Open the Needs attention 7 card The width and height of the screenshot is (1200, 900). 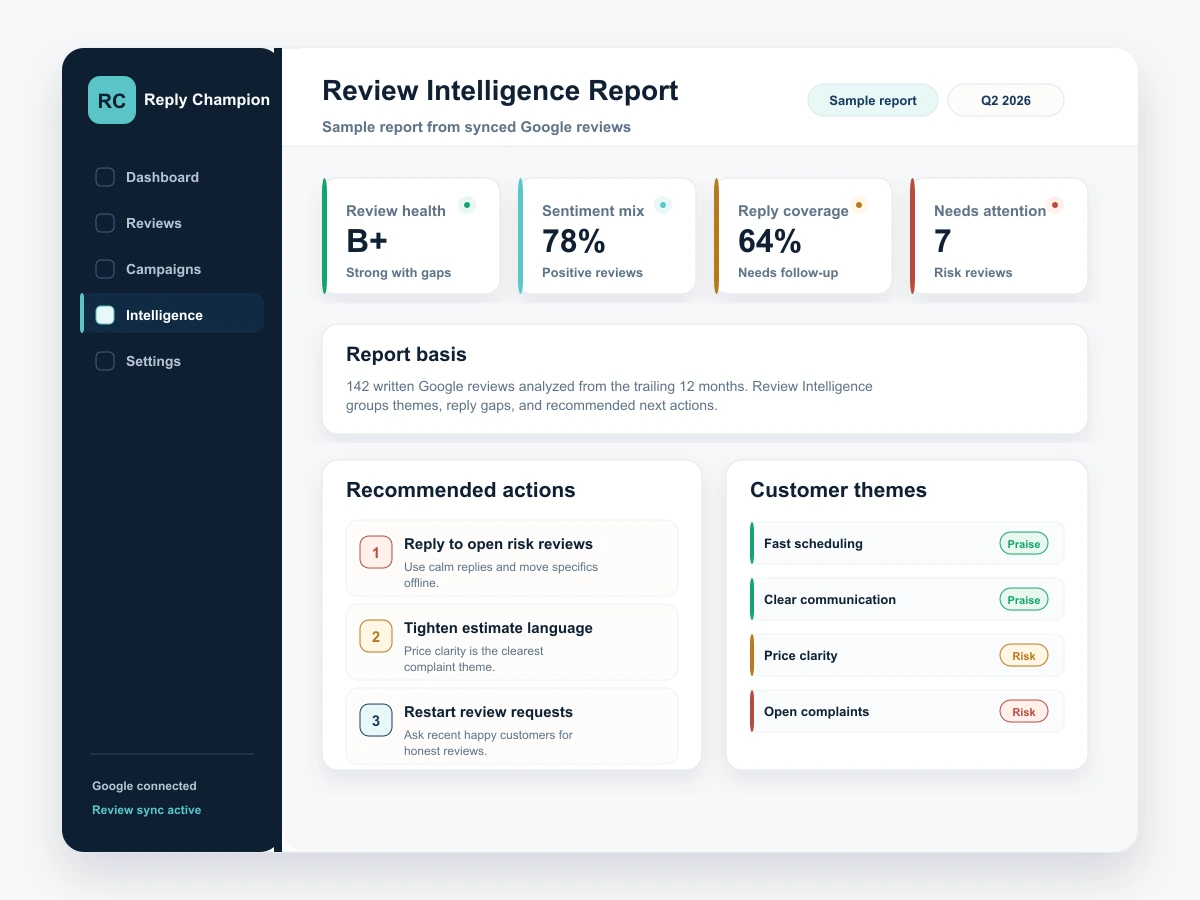(999, 236)
